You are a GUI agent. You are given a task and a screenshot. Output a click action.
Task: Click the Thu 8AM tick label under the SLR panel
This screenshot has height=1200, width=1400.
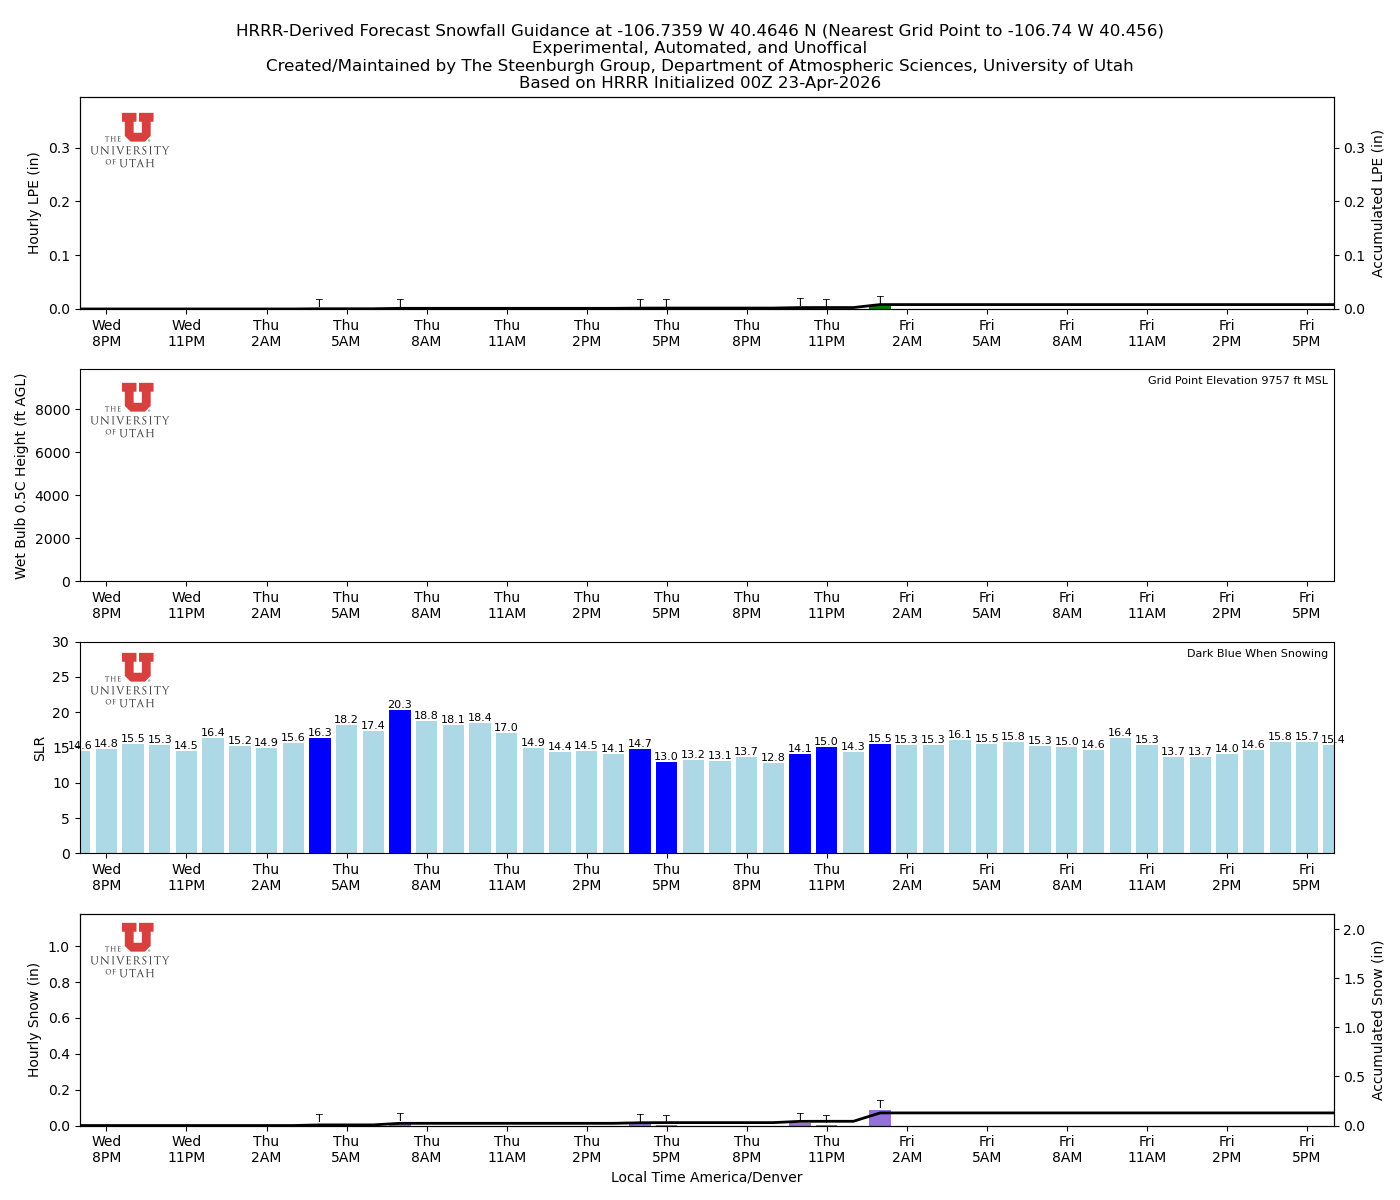click(x=427, y=876)
